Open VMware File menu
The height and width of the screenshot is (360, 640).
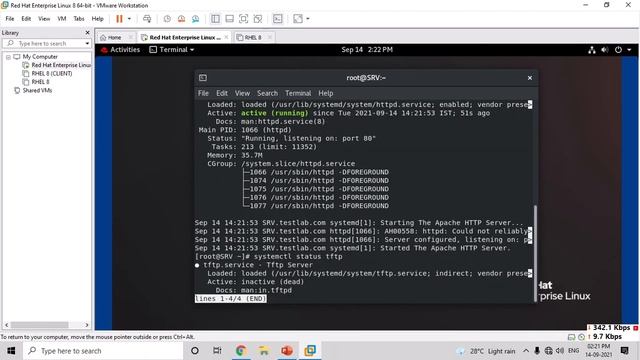coord(10,19)
